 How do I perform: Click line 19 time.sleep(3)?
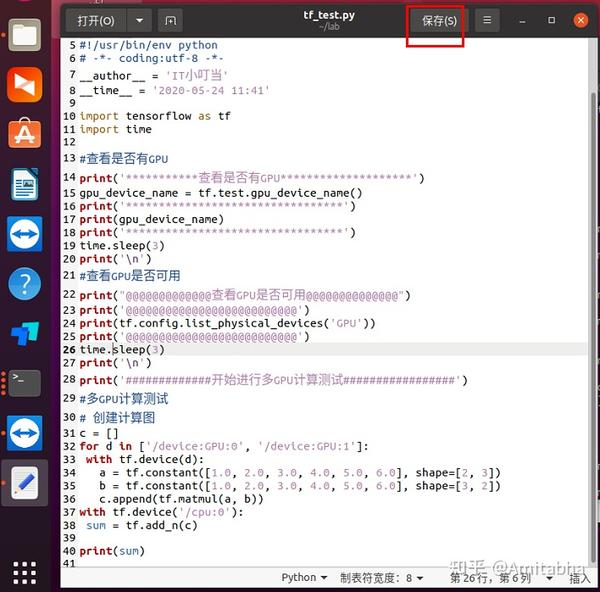pos(122,246)
